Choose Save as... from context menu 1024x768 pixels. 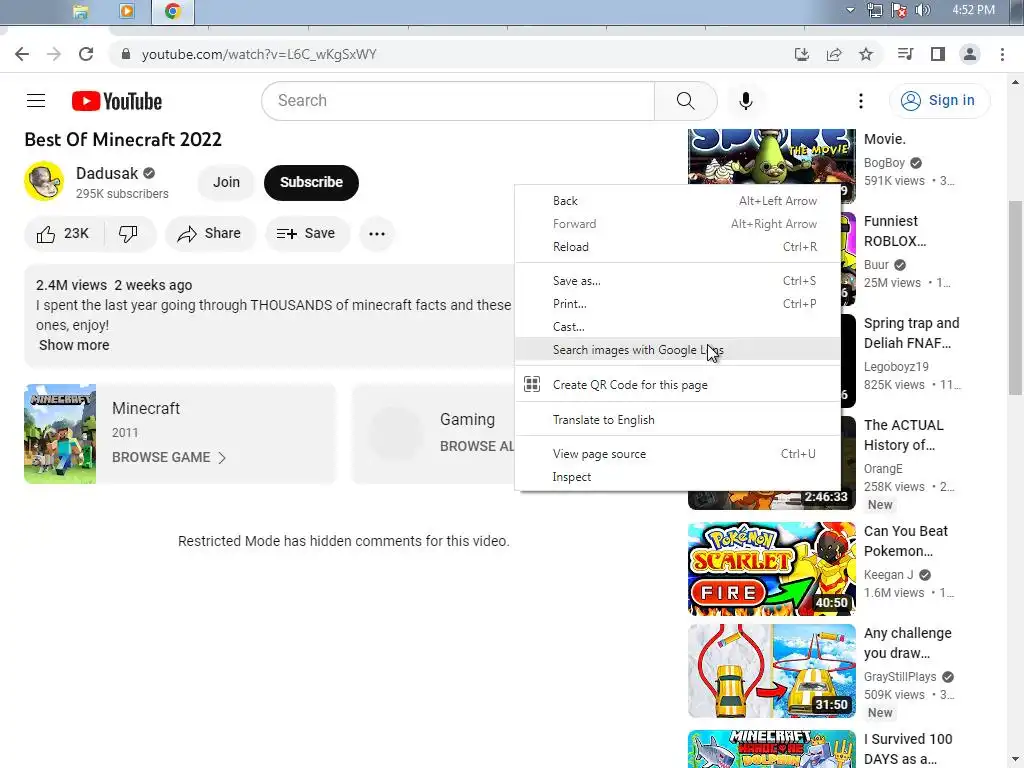click(x=677, y=281)
